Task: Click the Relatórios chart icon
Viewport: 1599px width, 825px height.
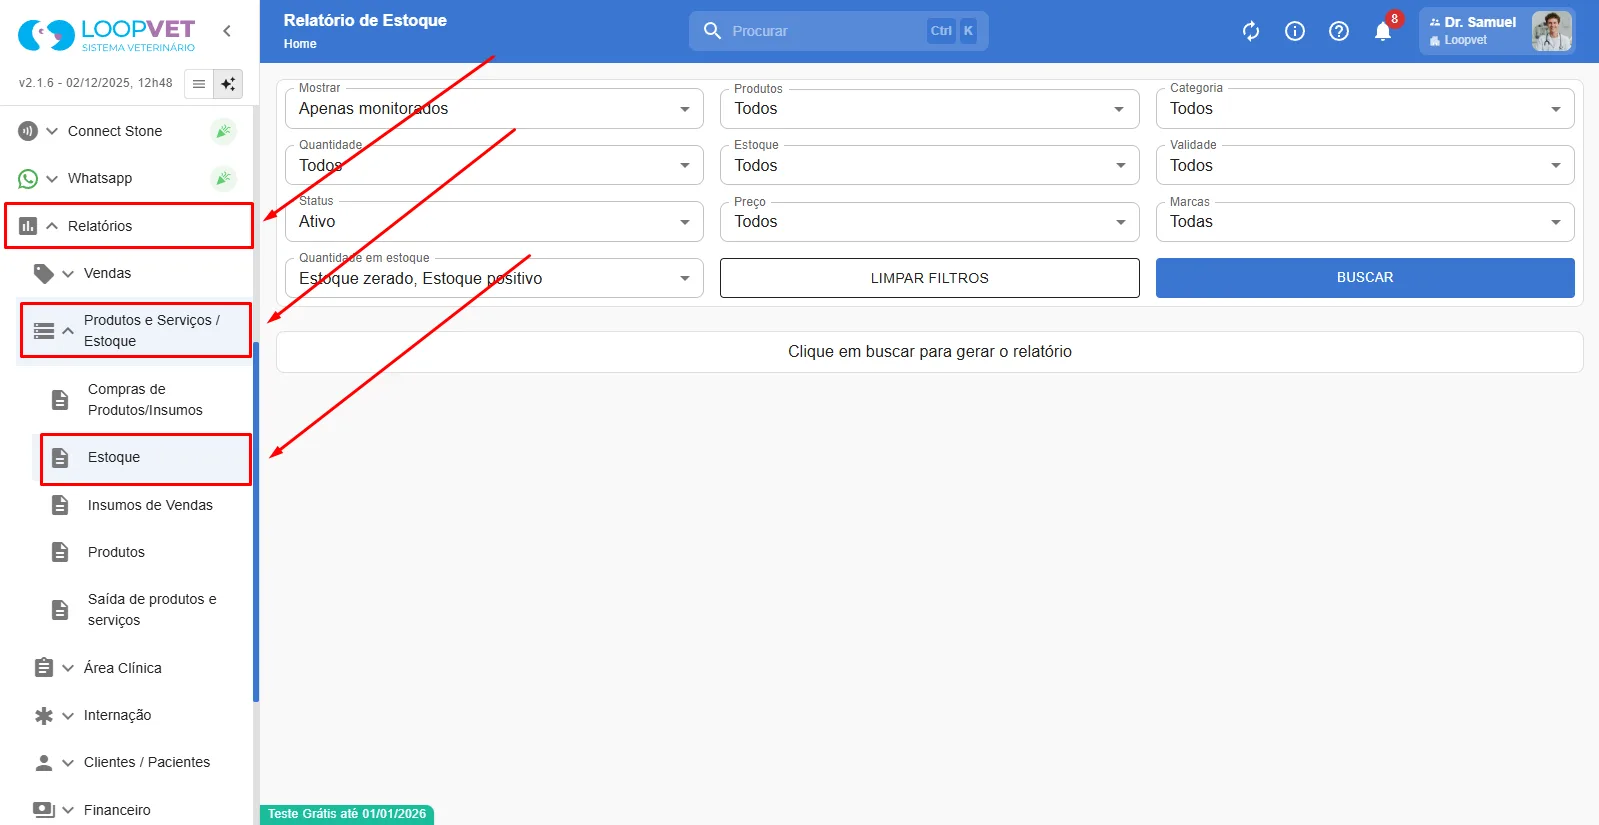Action: click(x=28, y=226)
